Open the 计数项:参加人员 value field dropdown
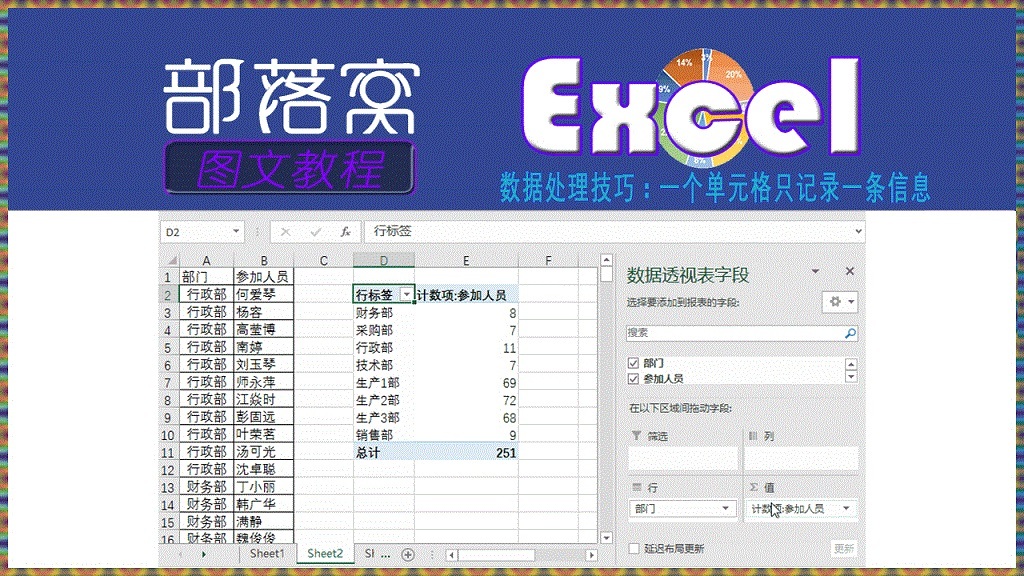 846,508
